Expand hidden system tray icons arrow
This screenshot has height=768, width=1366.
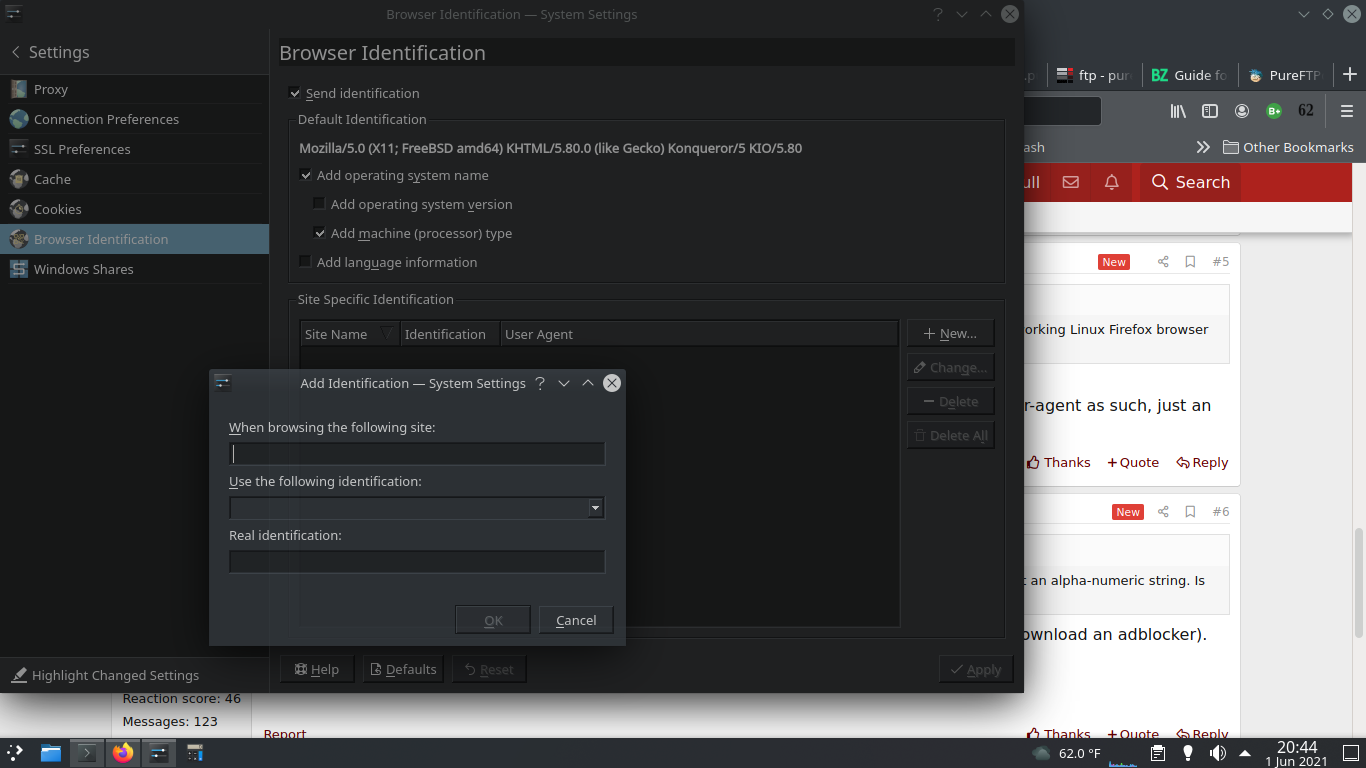[x=1245, y=753]
